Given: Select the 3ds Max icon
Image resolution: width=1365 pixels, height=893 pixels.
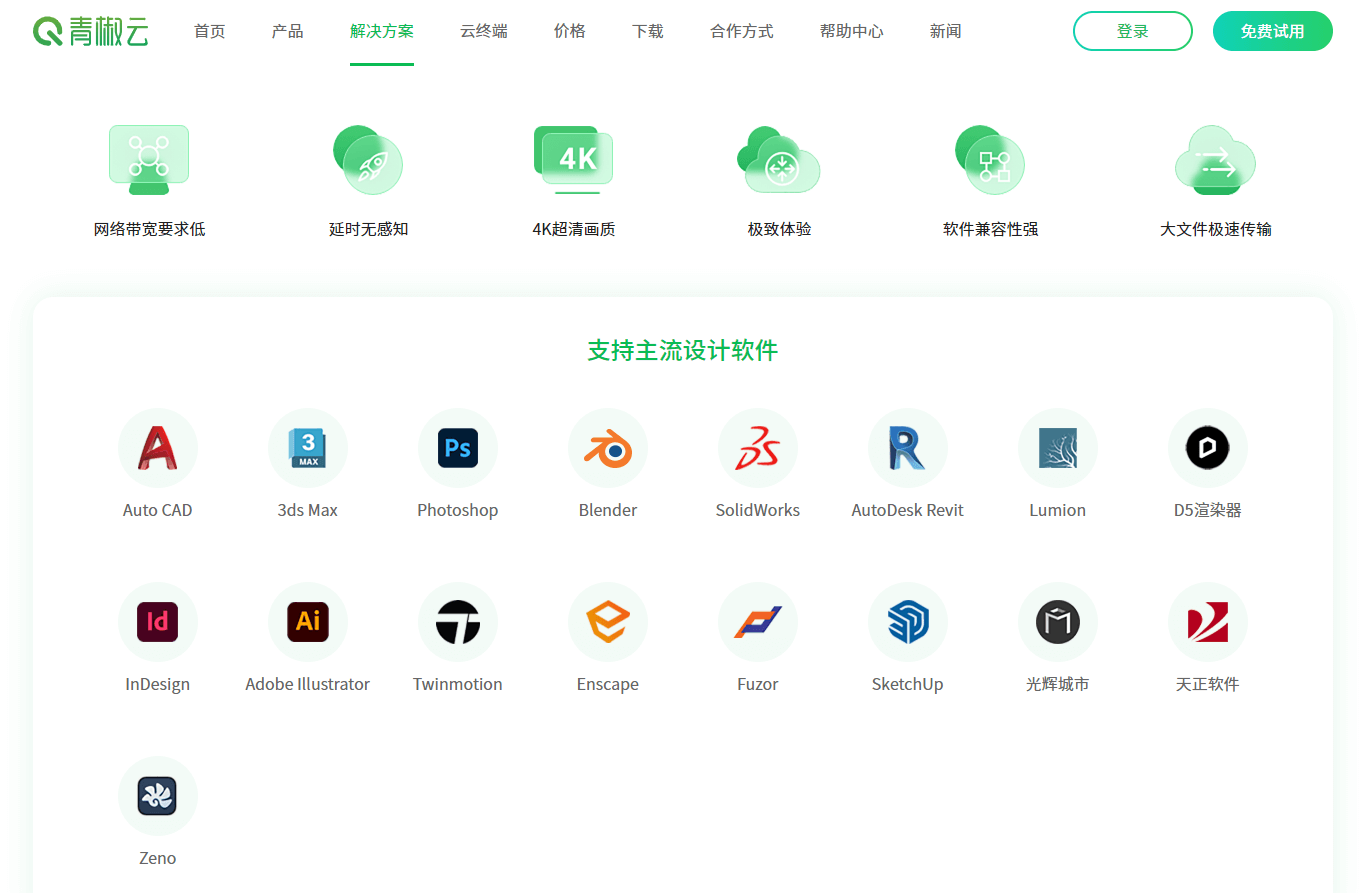Looking at the screenshot, I should coord(308,448).
